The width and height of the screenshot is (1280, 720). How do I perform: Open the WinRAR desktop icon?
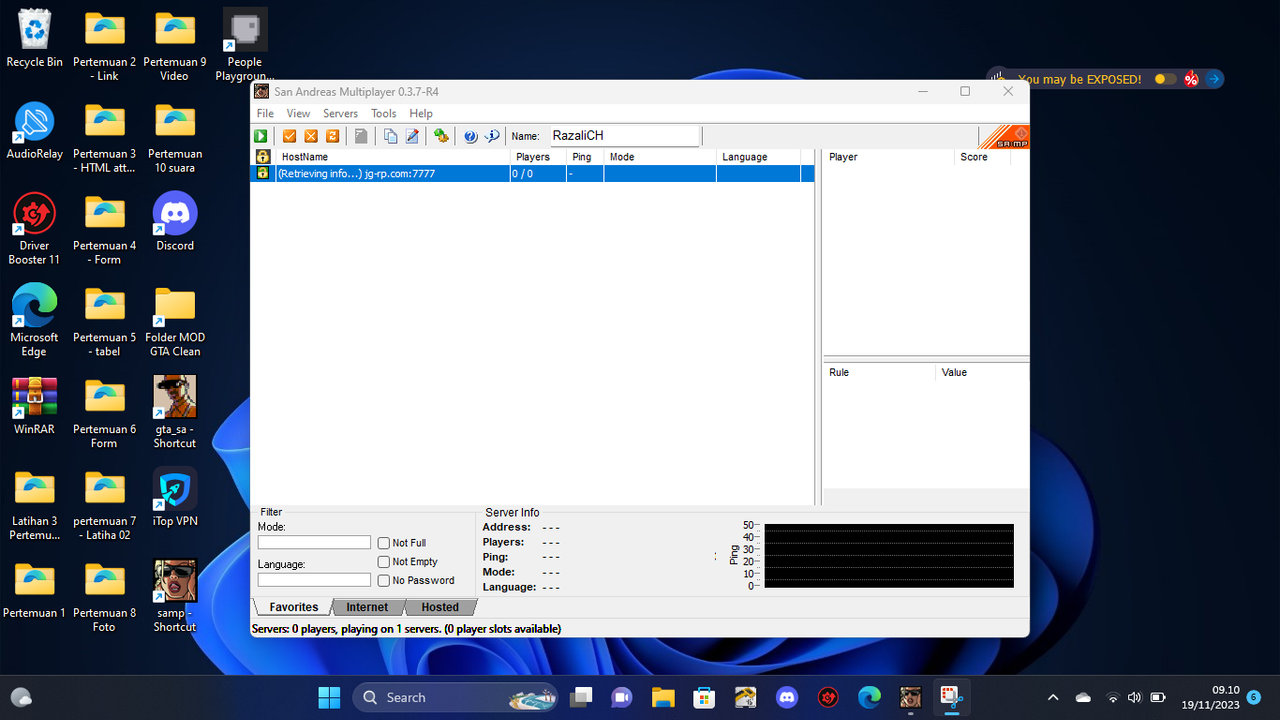click(x=35, y=405)
